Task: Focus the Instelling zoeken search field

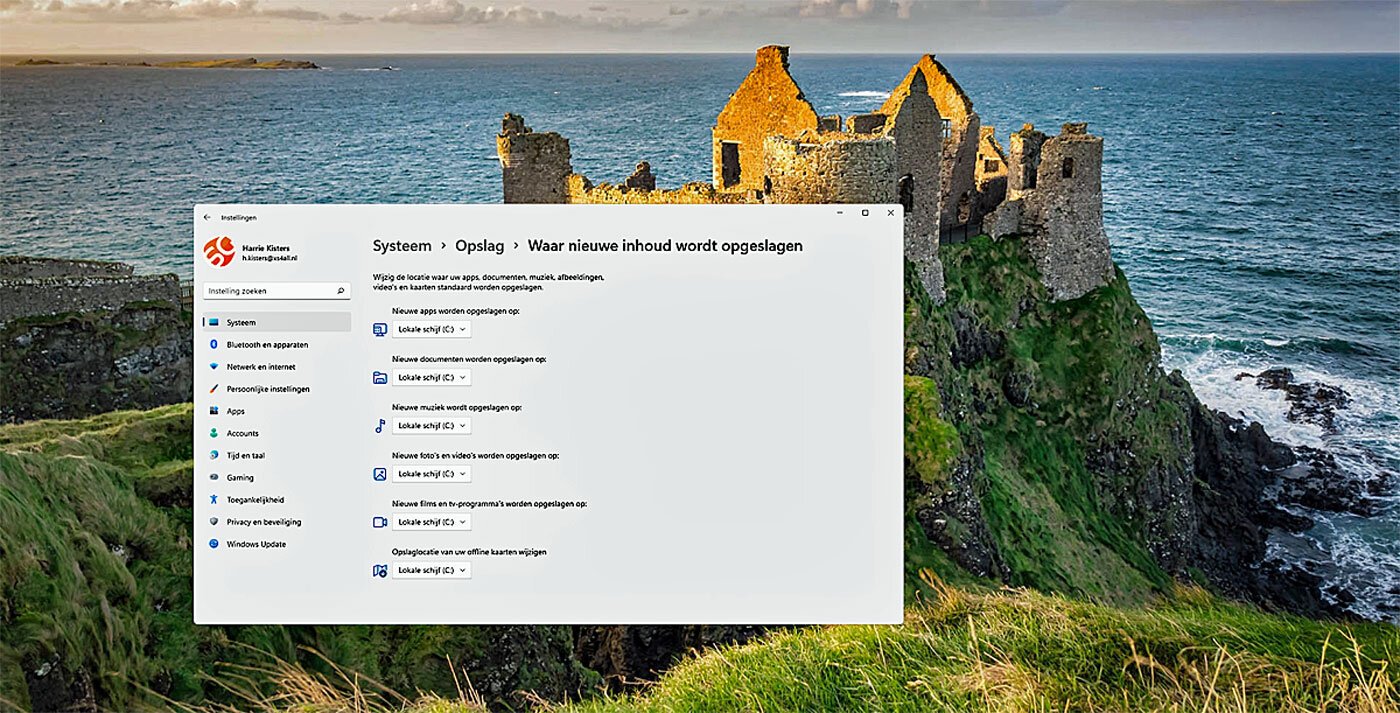Action: click(277, 291)
